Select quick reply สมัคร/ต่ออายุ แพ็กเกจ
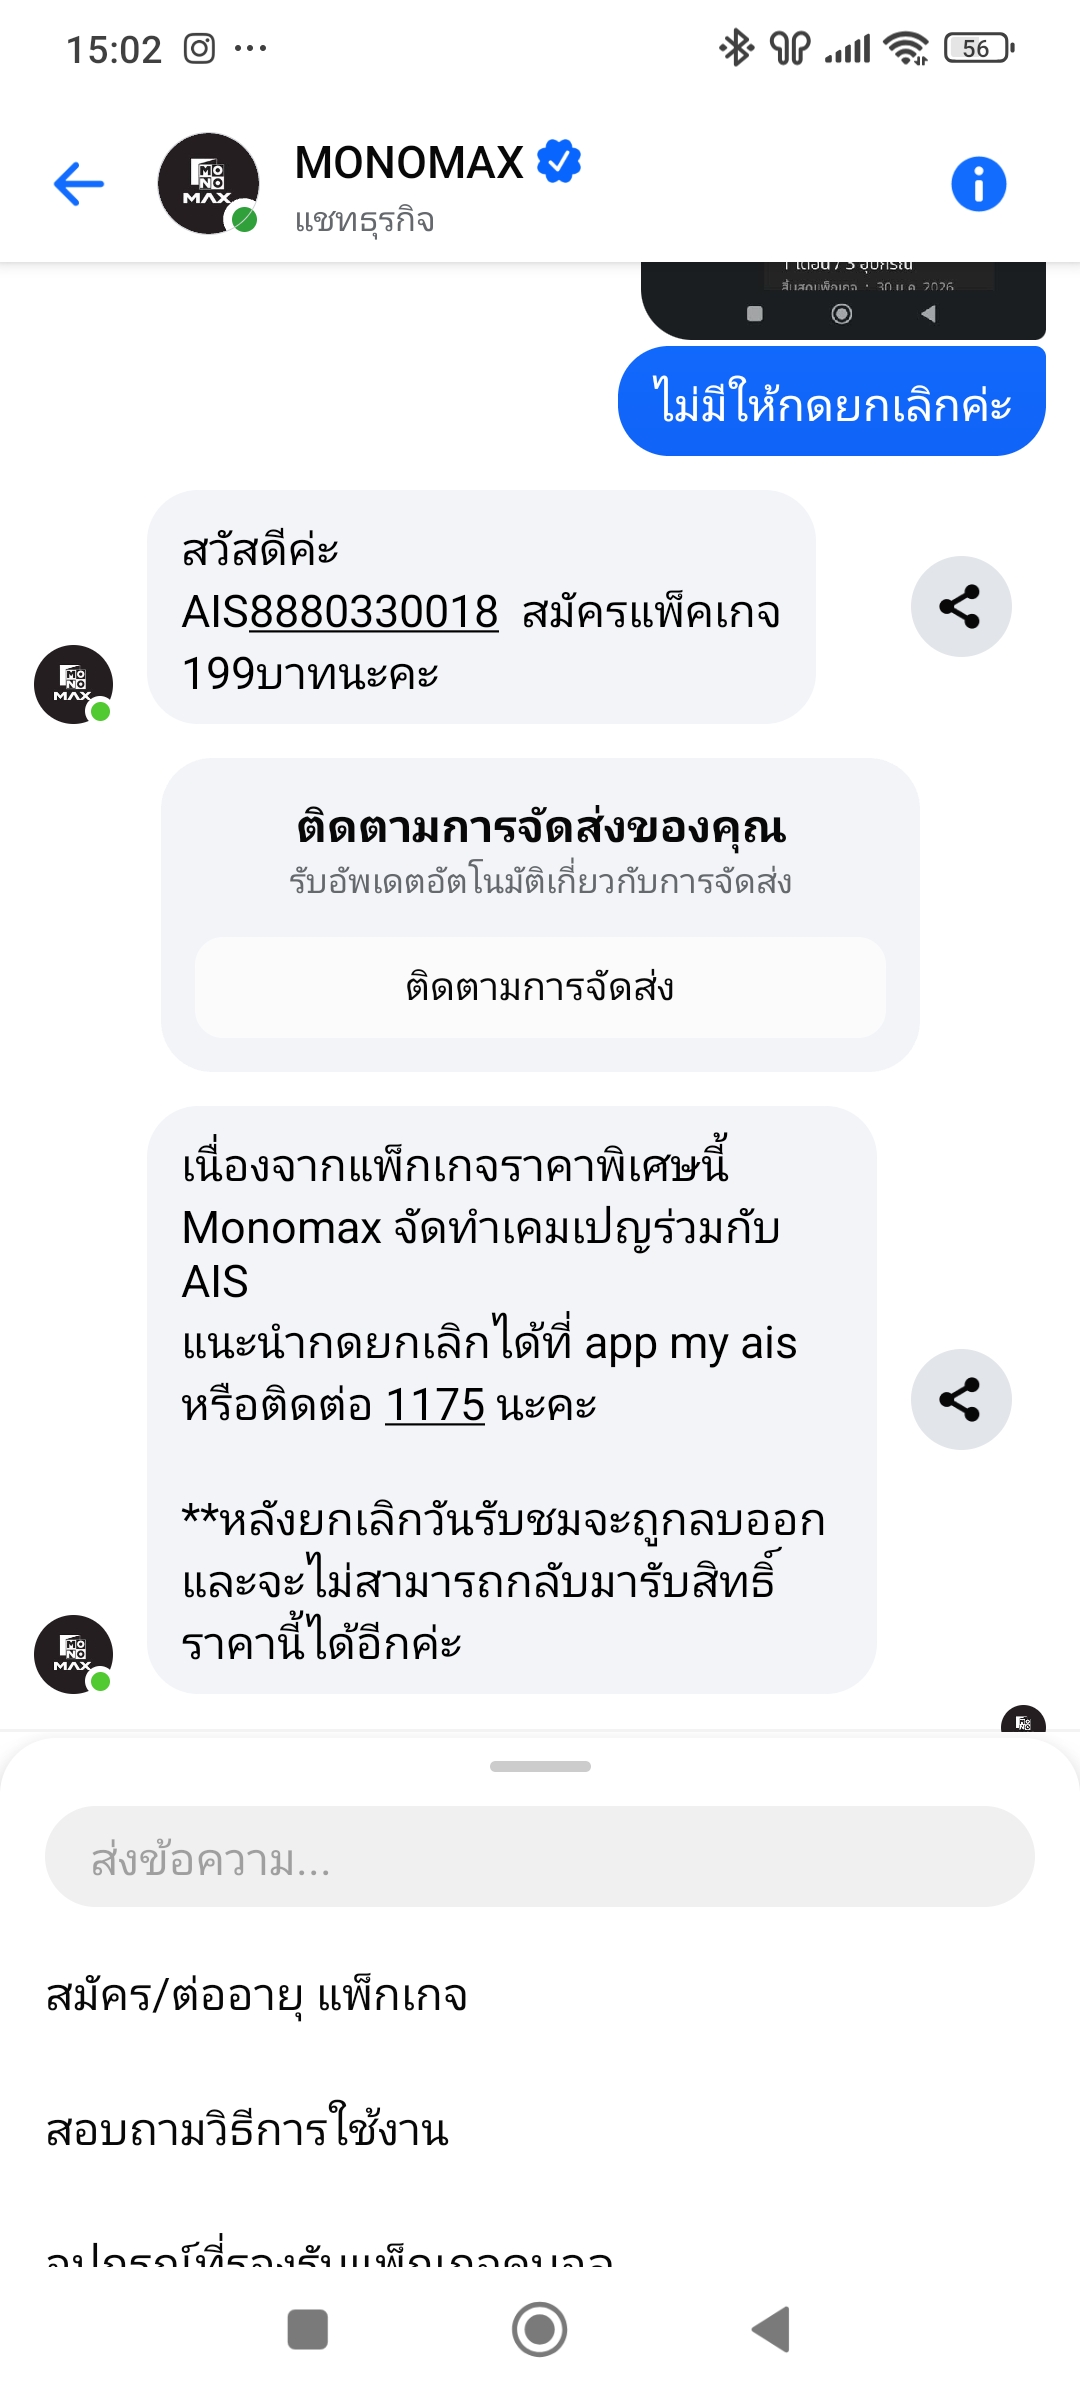The height and width of the screenshot is (2400, 1080). 257,1996
